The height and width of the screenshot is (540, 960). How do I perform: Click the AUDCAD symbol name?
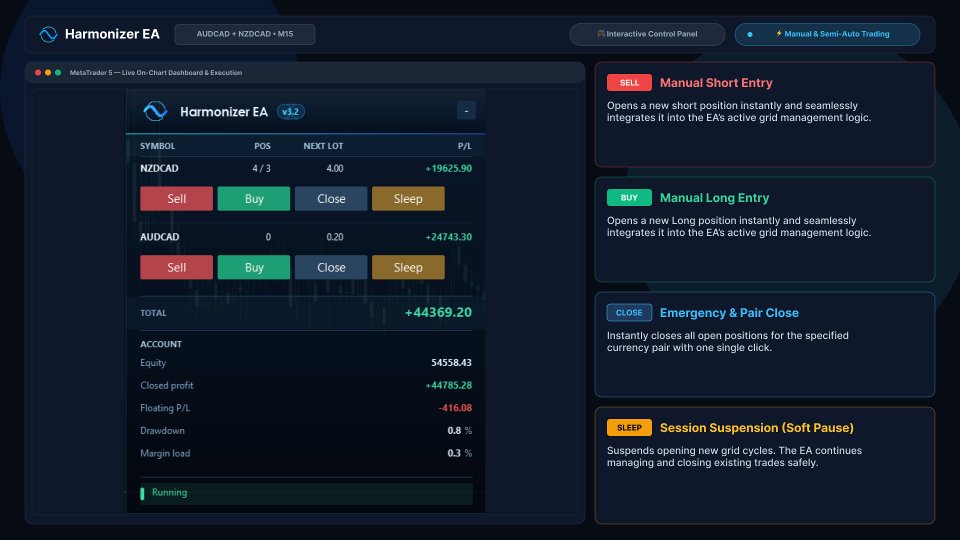tap(160, 237)
